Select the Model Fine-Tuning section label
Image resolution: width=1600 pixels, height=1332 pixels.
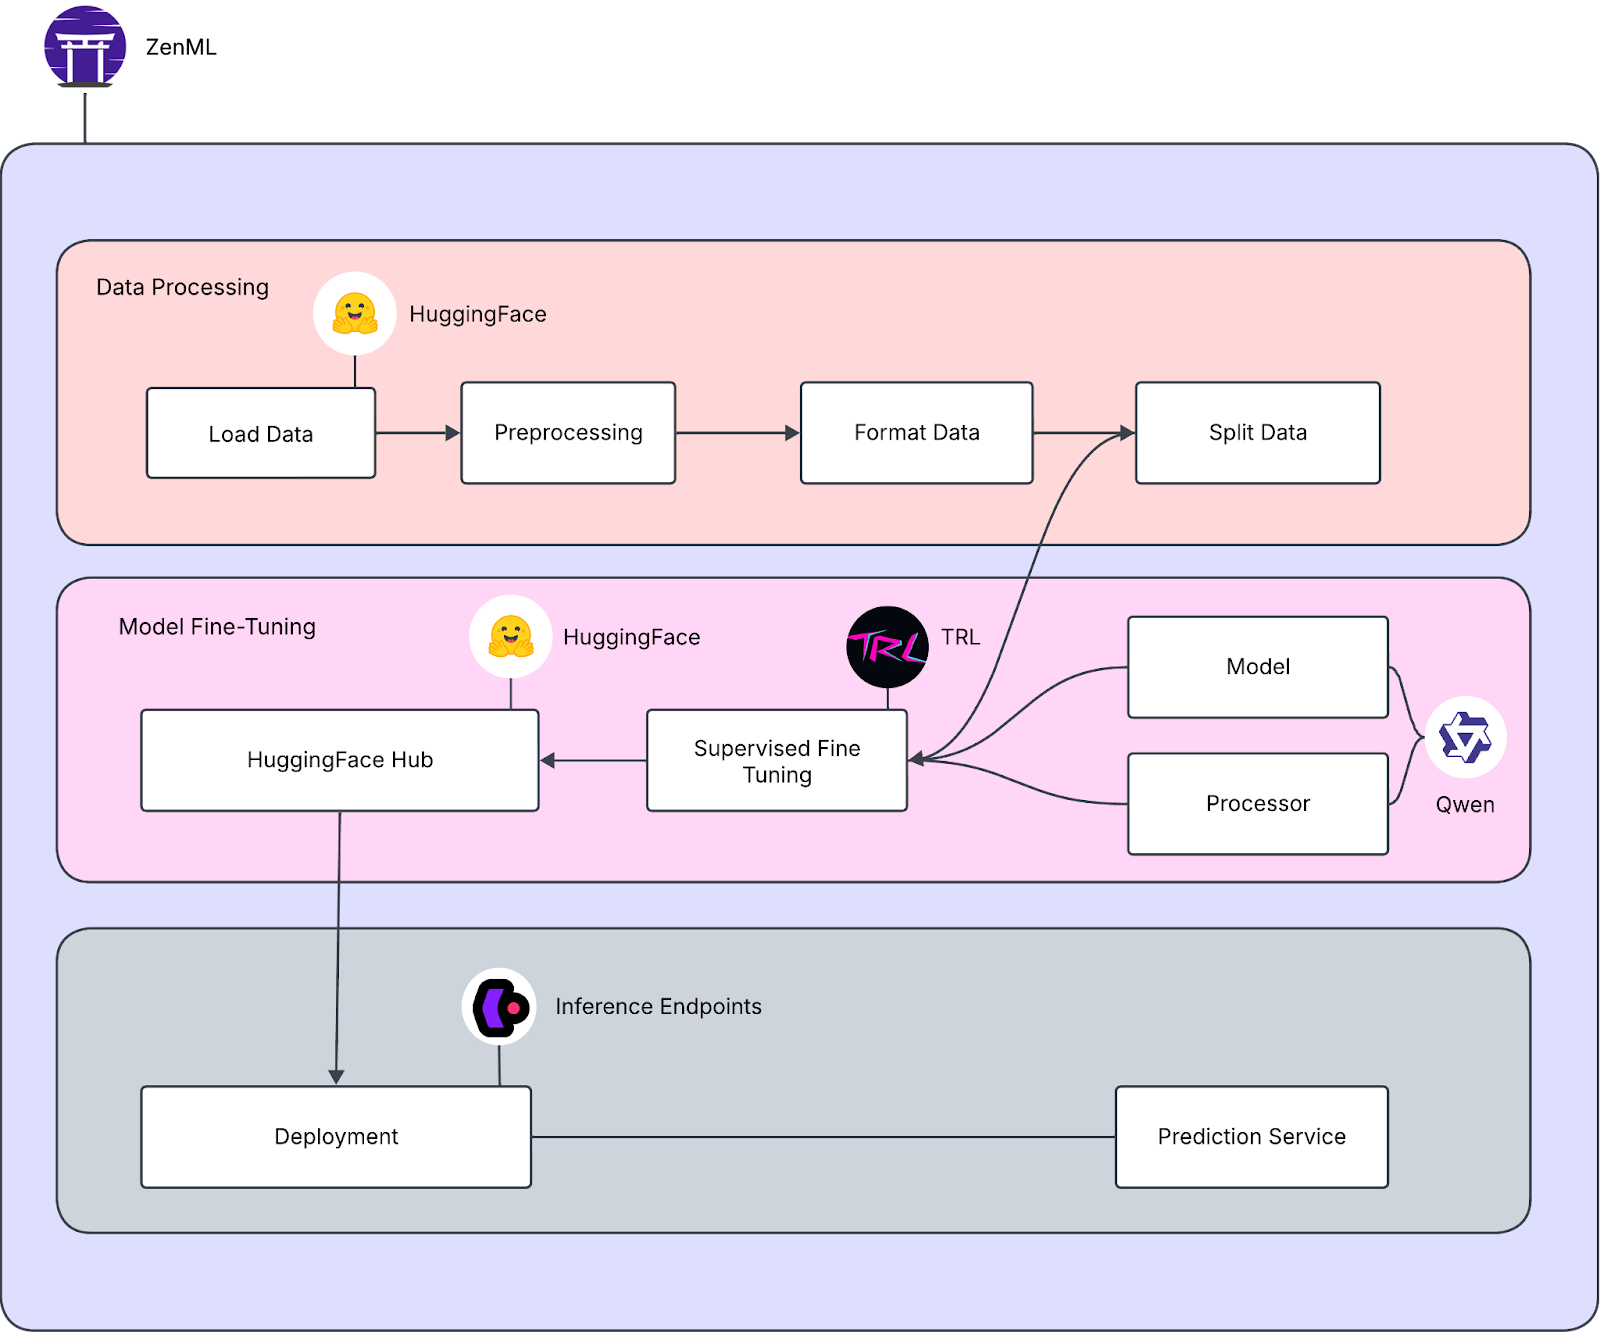pyautogui.click(x=217, y=627)
